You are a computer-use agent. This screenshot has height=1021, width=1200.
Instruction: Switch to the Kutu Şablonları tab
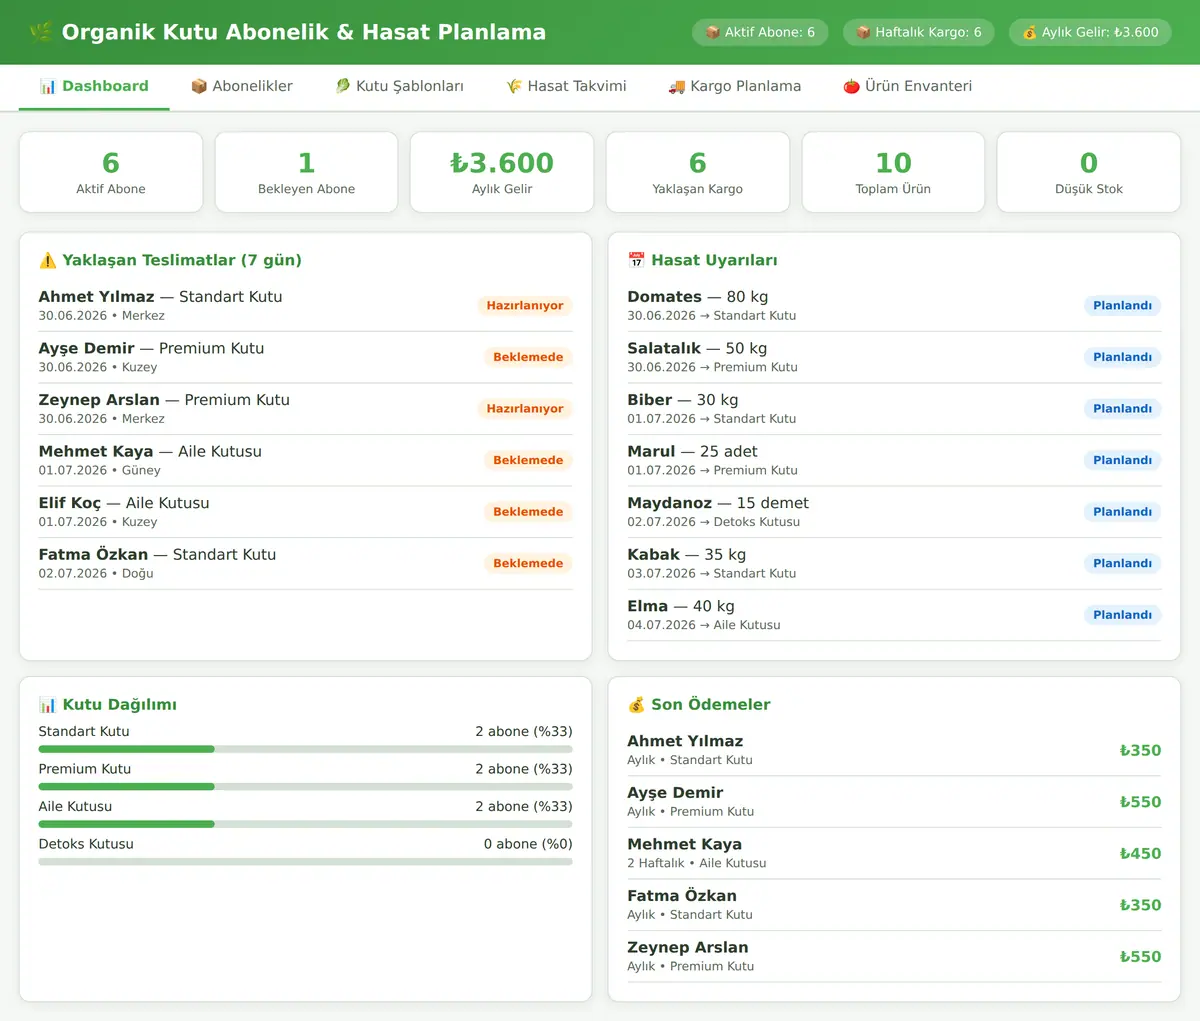tap(399, 87)
